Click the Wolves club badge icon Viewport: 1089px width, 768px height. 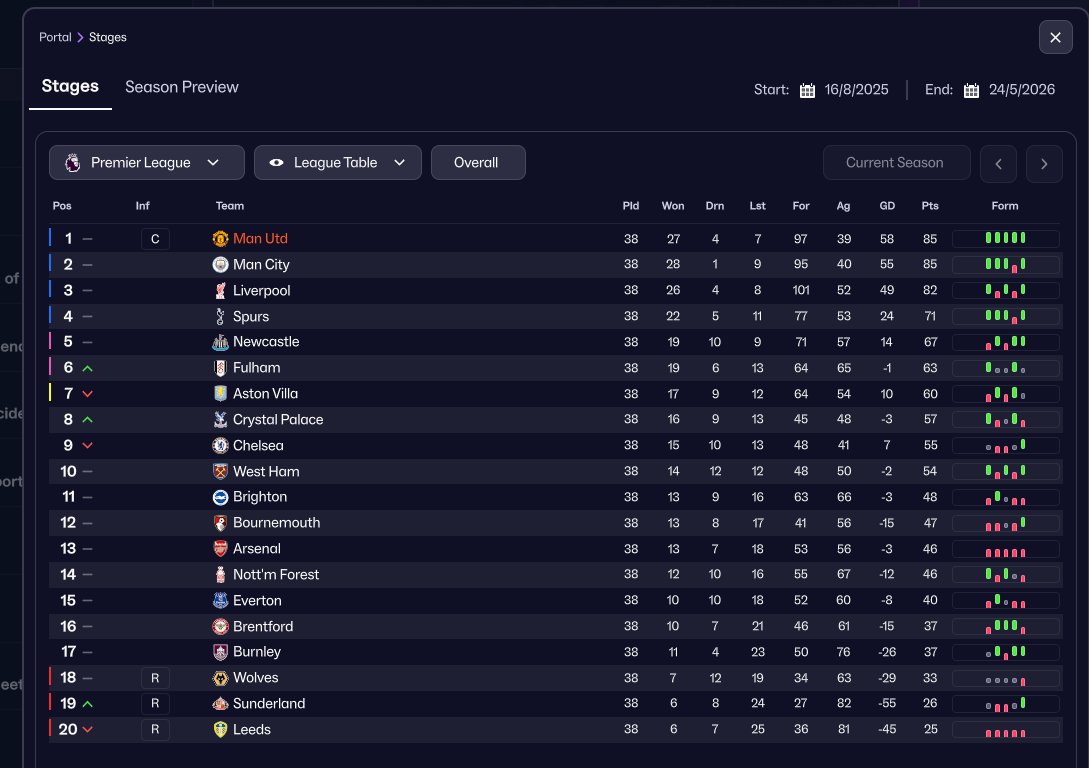pos(221,678)
